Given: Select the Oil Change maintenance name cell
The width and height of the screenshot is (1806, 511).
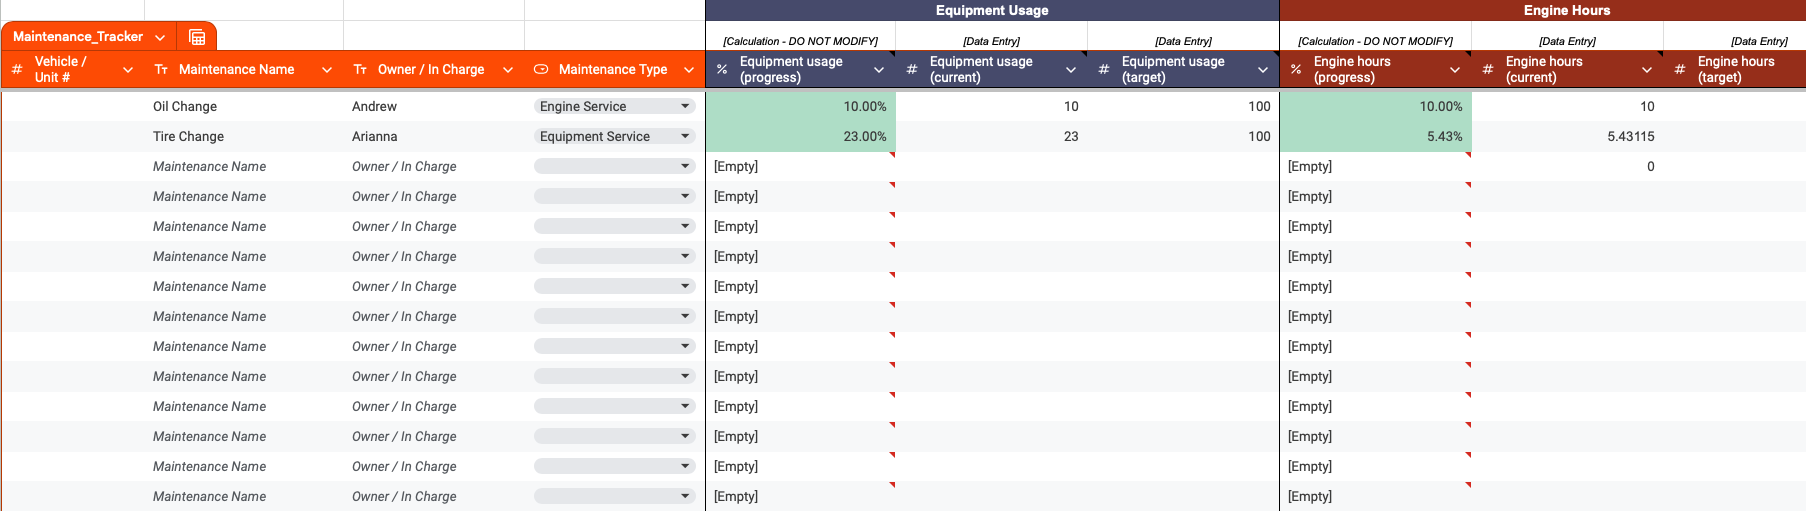Looking at the screenshot, I should click(185, 106).
